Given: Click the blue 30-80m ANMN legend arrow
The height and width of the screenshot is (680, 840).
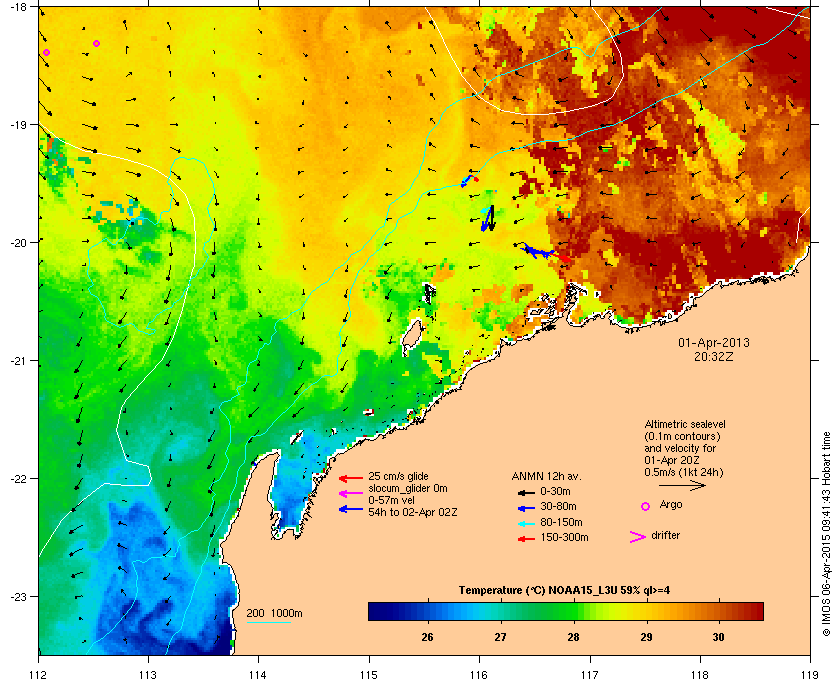Looking at the screenshot, I should pos(526,508).
